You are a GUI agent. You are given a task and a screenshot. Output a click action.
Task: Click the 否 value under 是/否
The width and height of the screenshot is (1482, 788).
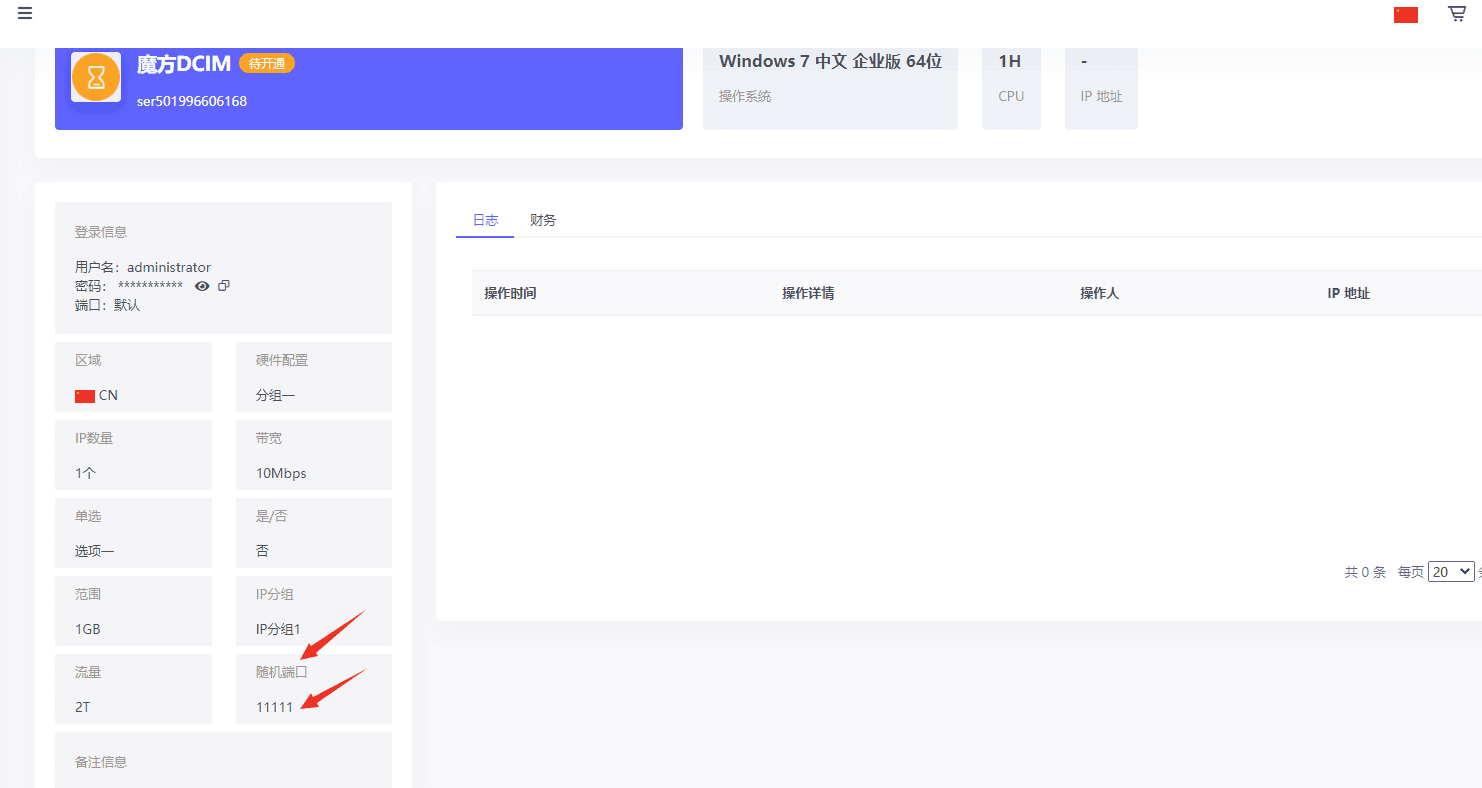(262, 551)
